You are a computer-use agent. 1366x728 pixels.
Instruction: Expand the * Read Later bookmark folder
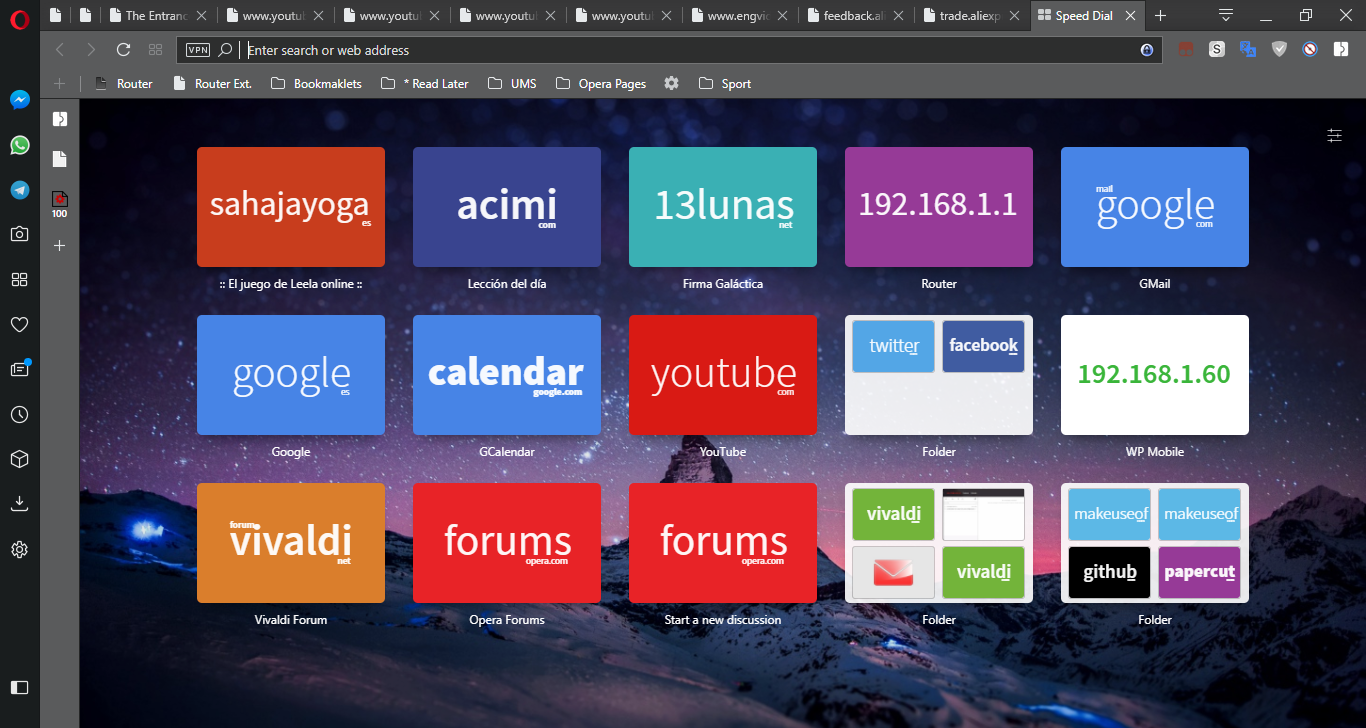click(425, 84)
